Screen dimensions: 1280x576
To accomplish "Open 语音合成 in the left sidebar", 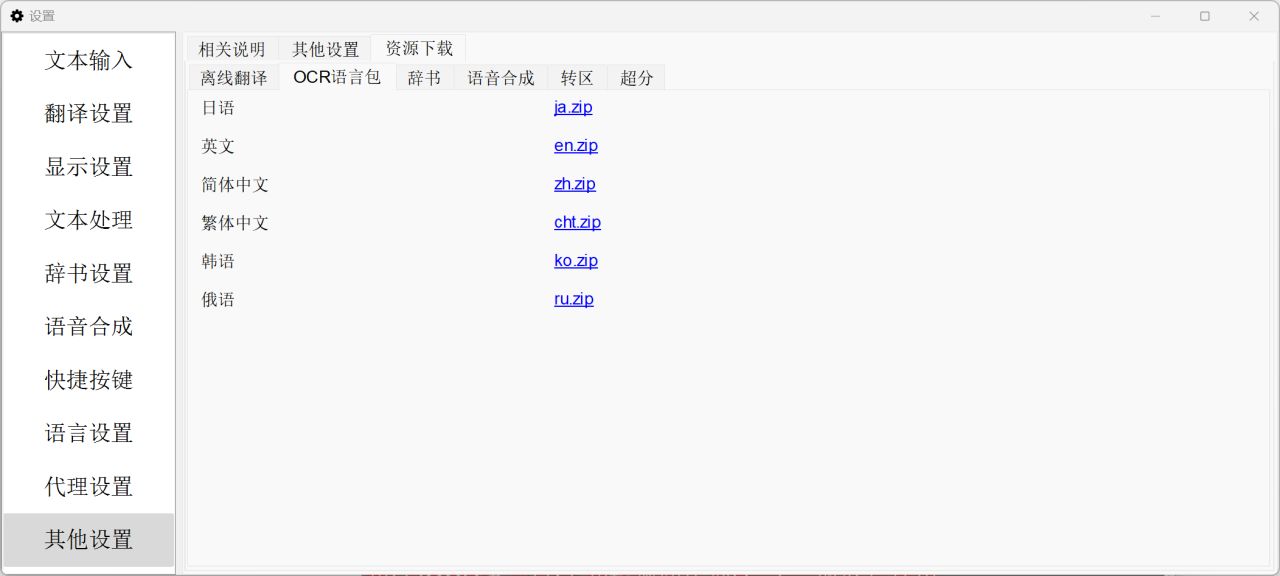I will (x=89, y=326).
